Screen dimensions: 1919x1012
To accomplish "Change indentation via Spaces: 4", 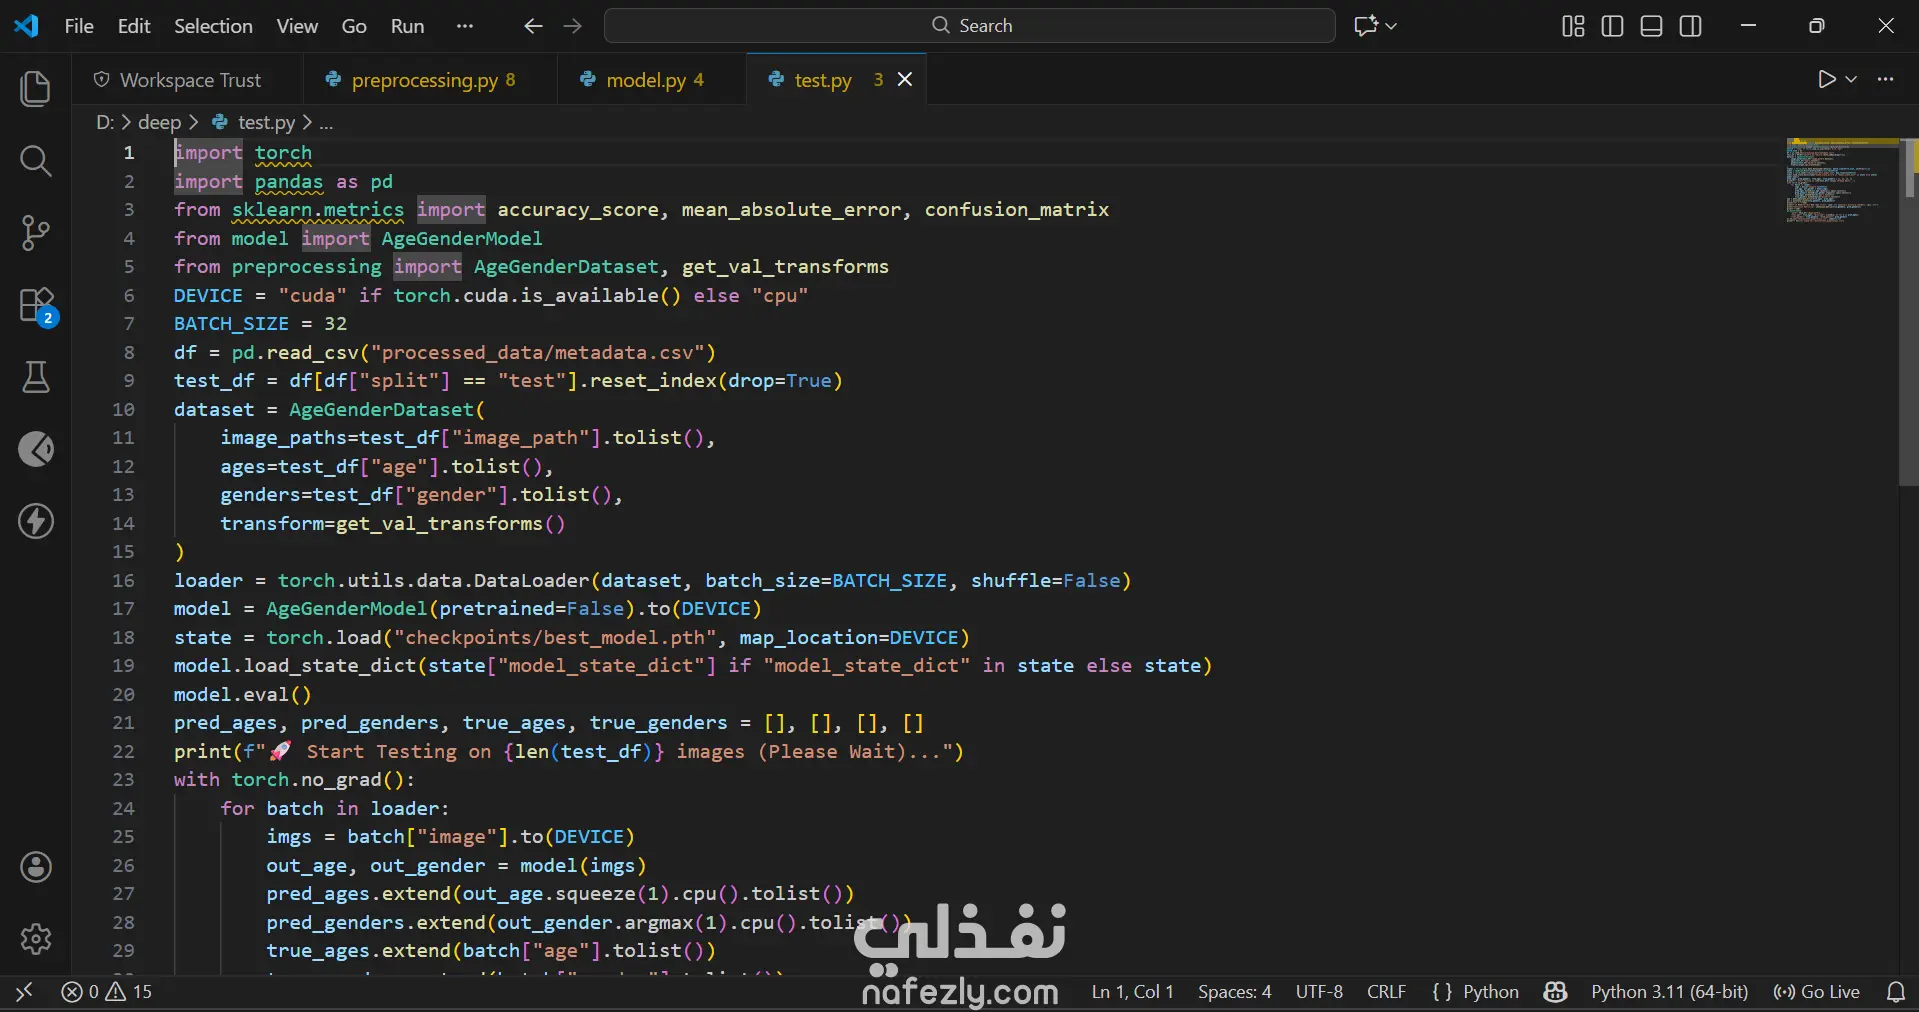I will pyautogui.click(x=1235, y=992).
